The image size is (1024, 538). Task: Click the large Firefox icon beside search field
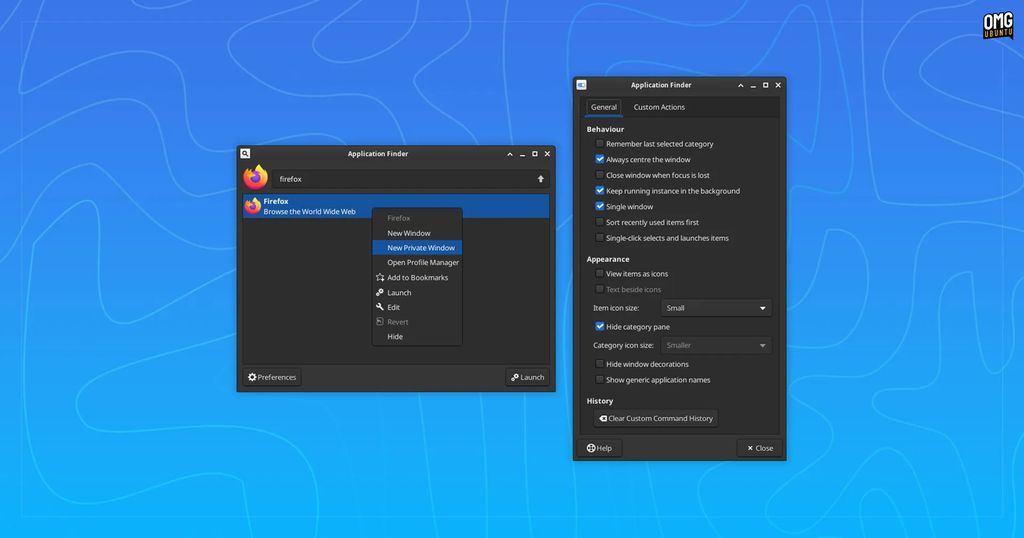click(255, 178)
